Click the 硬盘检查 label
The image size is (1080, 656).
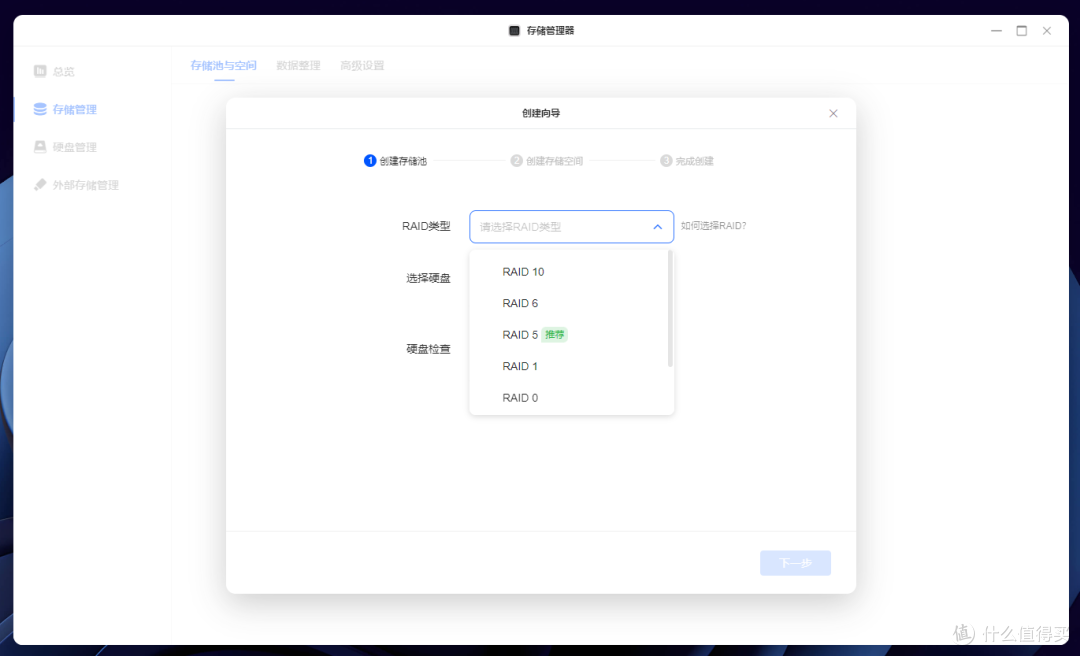point(428,349)
